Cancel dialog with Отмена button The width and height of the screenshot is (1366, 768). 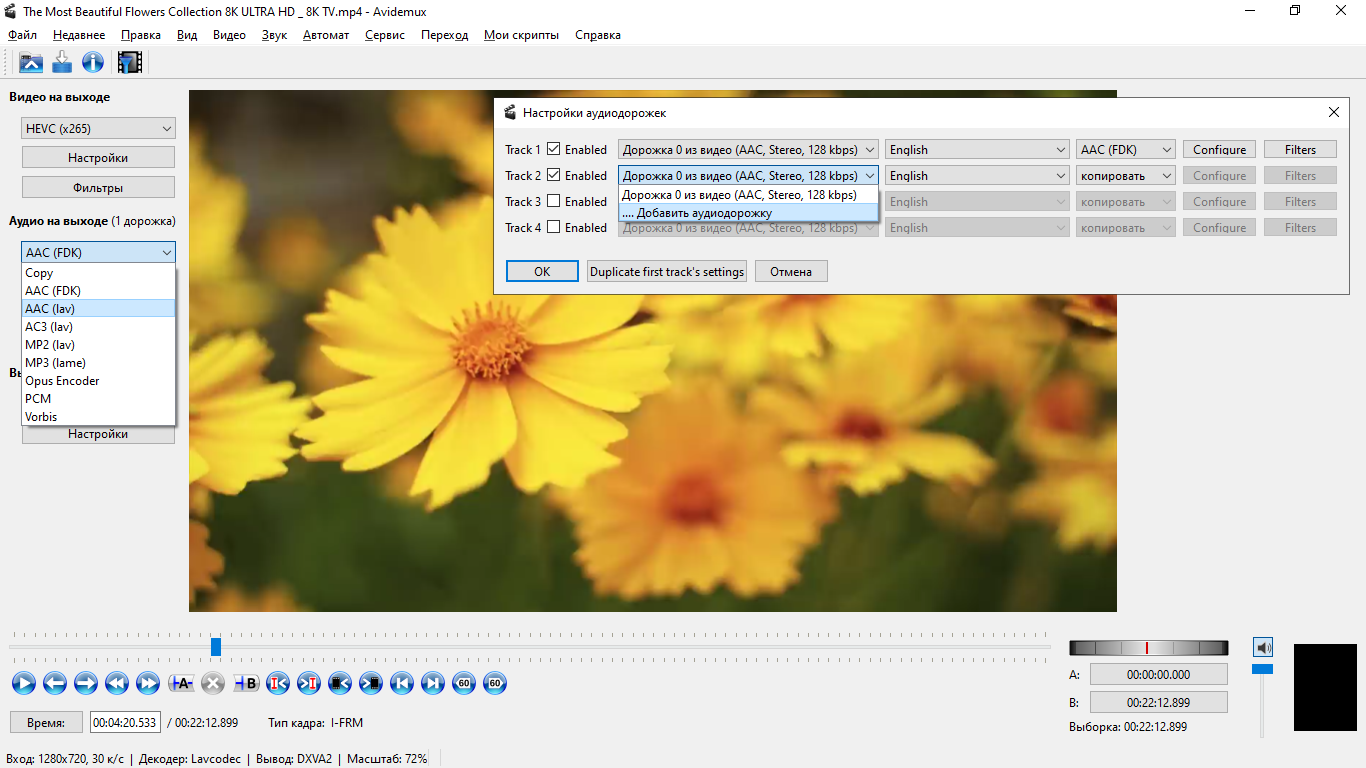coord(791,271)
